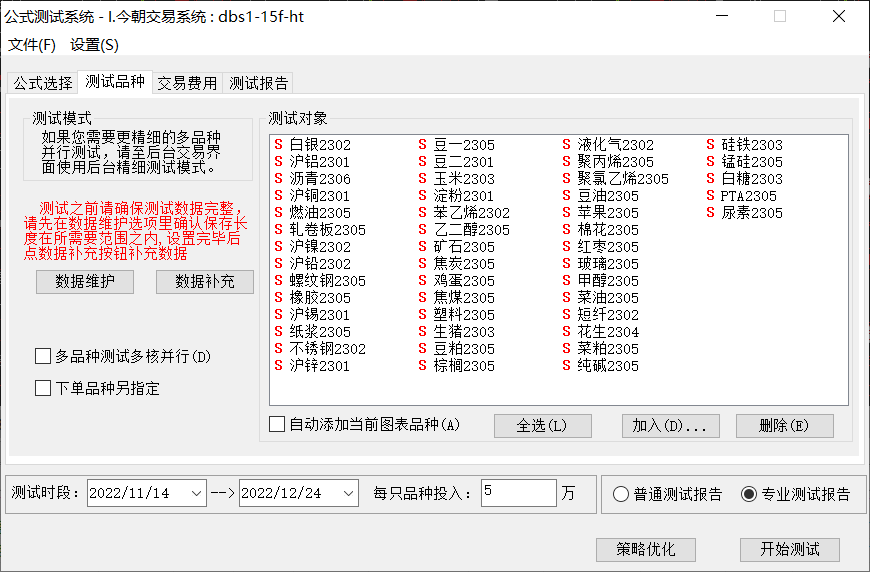The width and height of the screenshot is (870, 572).
Task: Open the 文件(F) menu
Action: (32, 45)
